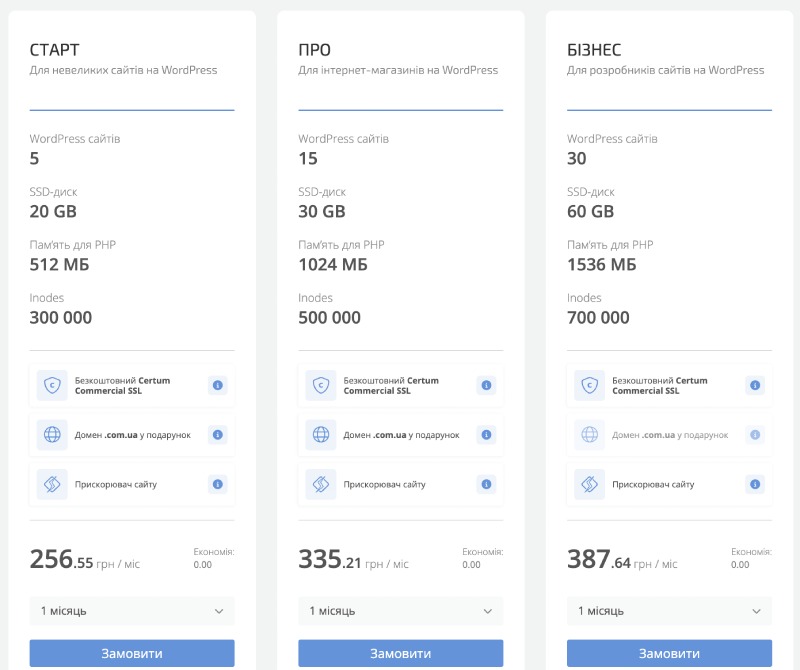This screenshot has width=800, height=670.
Task: Expand the 1 місяць dropdown in ПРО plan
Action: click(400, 610)
